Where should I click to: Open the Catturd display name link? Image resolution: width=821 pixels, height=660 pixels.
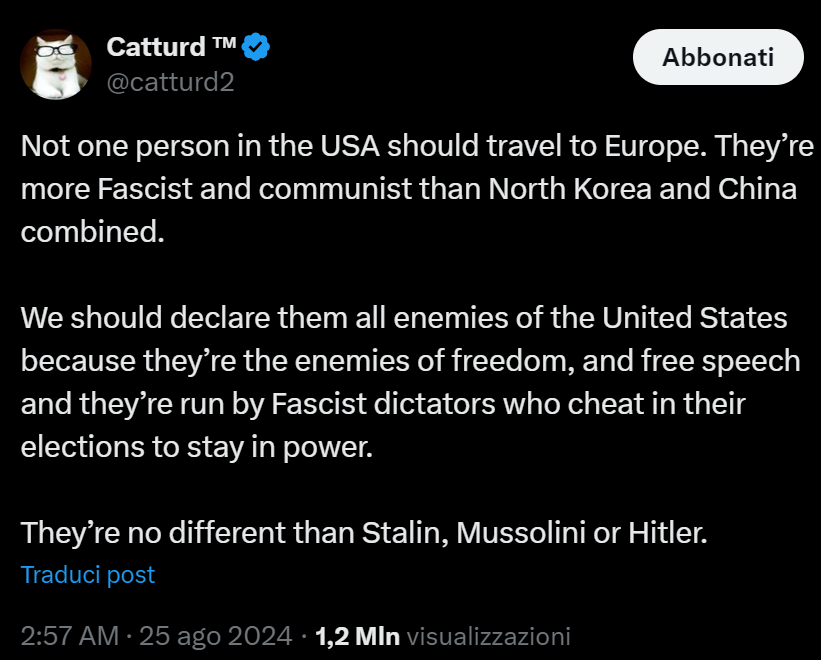[154, 46]
